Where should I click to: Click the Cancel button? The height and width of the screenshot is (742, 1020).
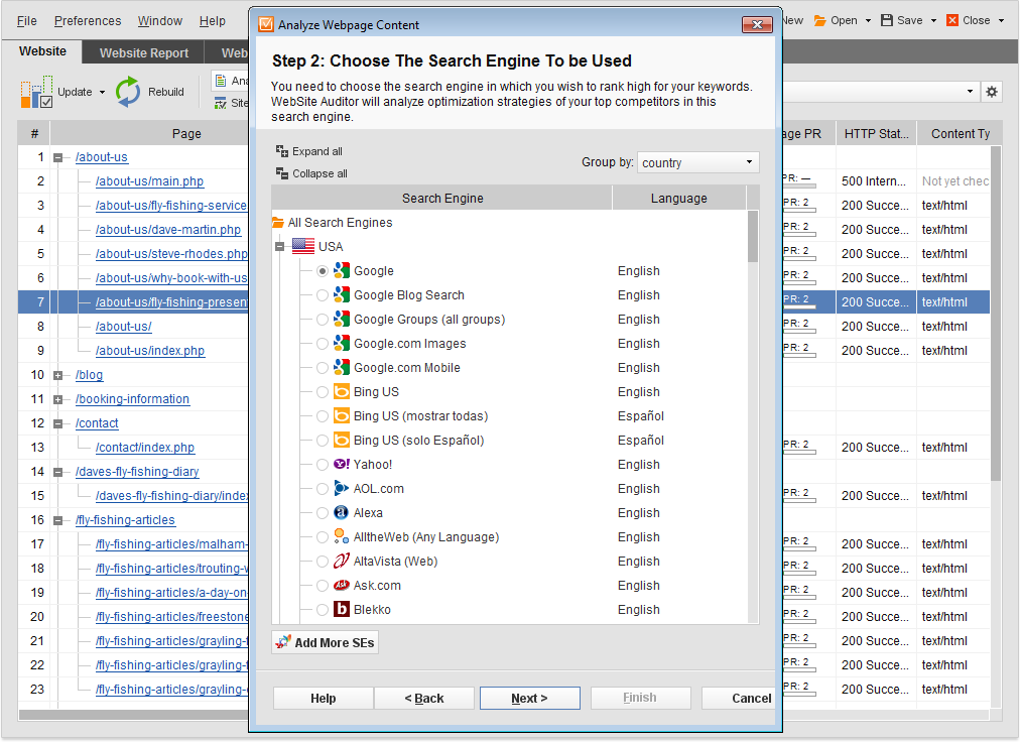click(739, 698)
